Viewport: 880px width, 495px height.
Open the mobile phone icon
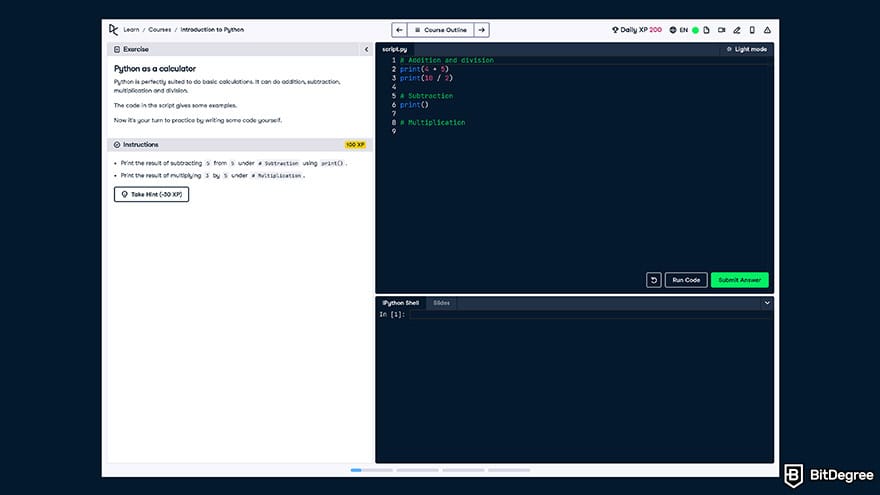tap(752, 30)
